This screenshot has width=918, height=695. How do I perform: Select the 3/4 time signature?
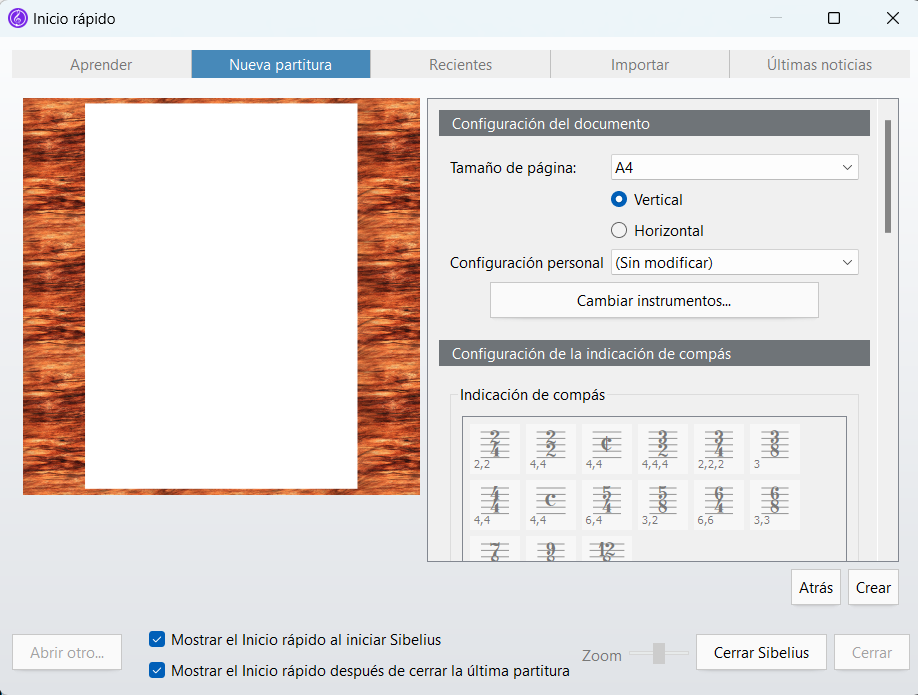pos(718,448)
